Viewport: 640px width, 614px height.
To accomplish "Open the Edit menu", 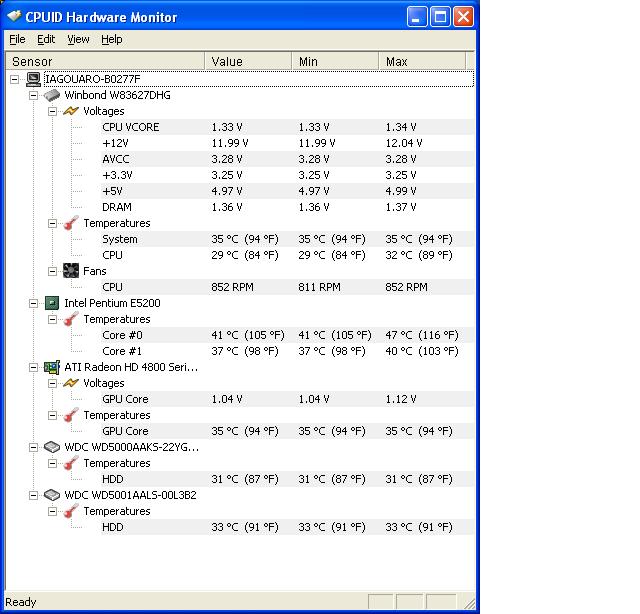I will click(46, 39).
